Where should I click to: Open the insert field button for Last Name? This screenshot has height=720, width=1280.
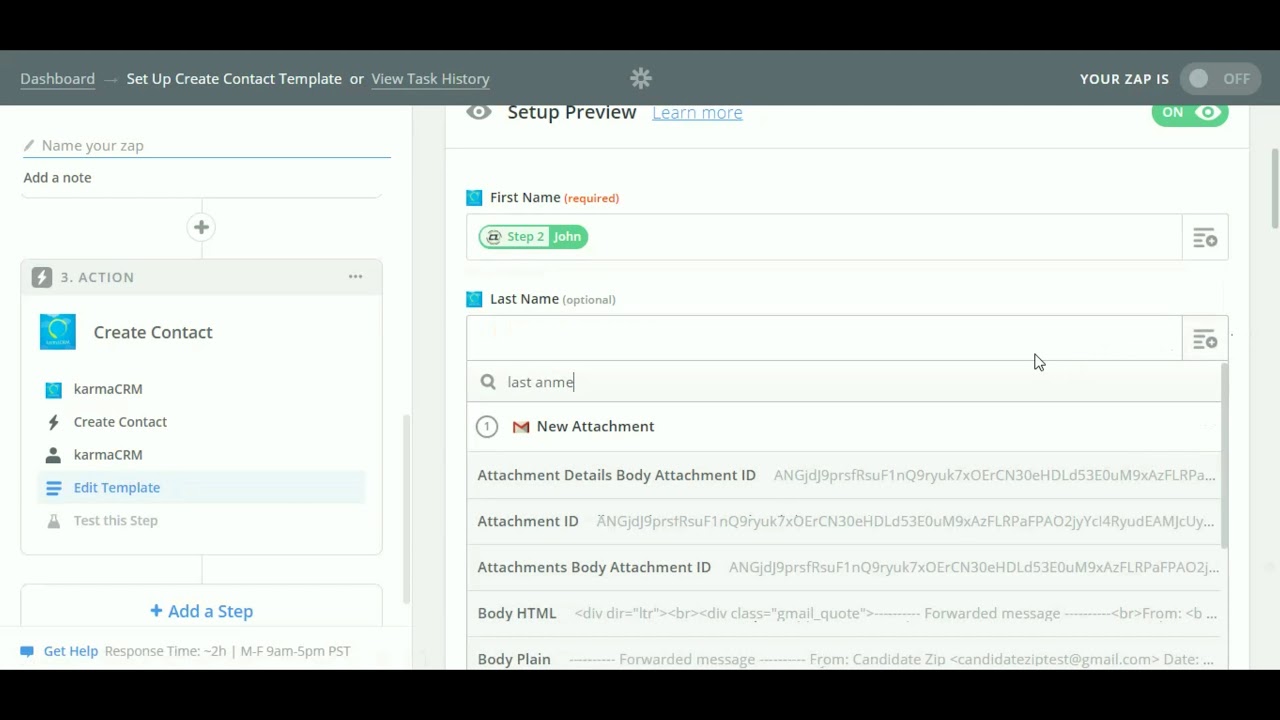[x=1205, y=339]
